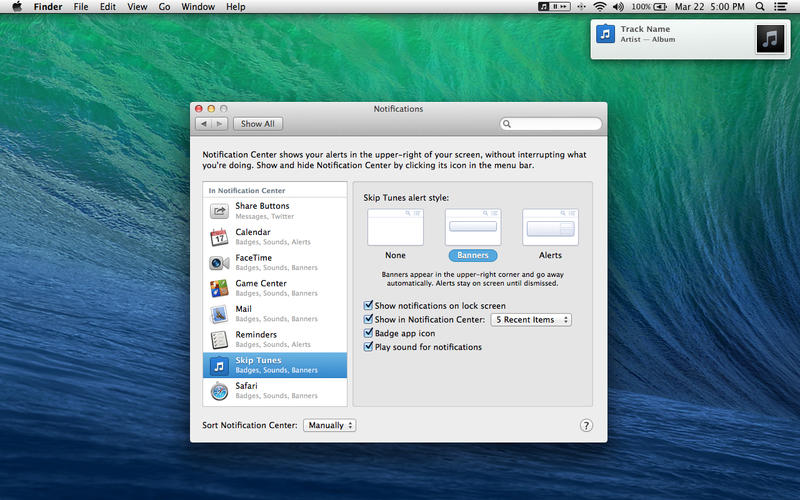Open the volume menu bar icon
The width and height of the screenshot is (800, 500).
tap(618, 7)
